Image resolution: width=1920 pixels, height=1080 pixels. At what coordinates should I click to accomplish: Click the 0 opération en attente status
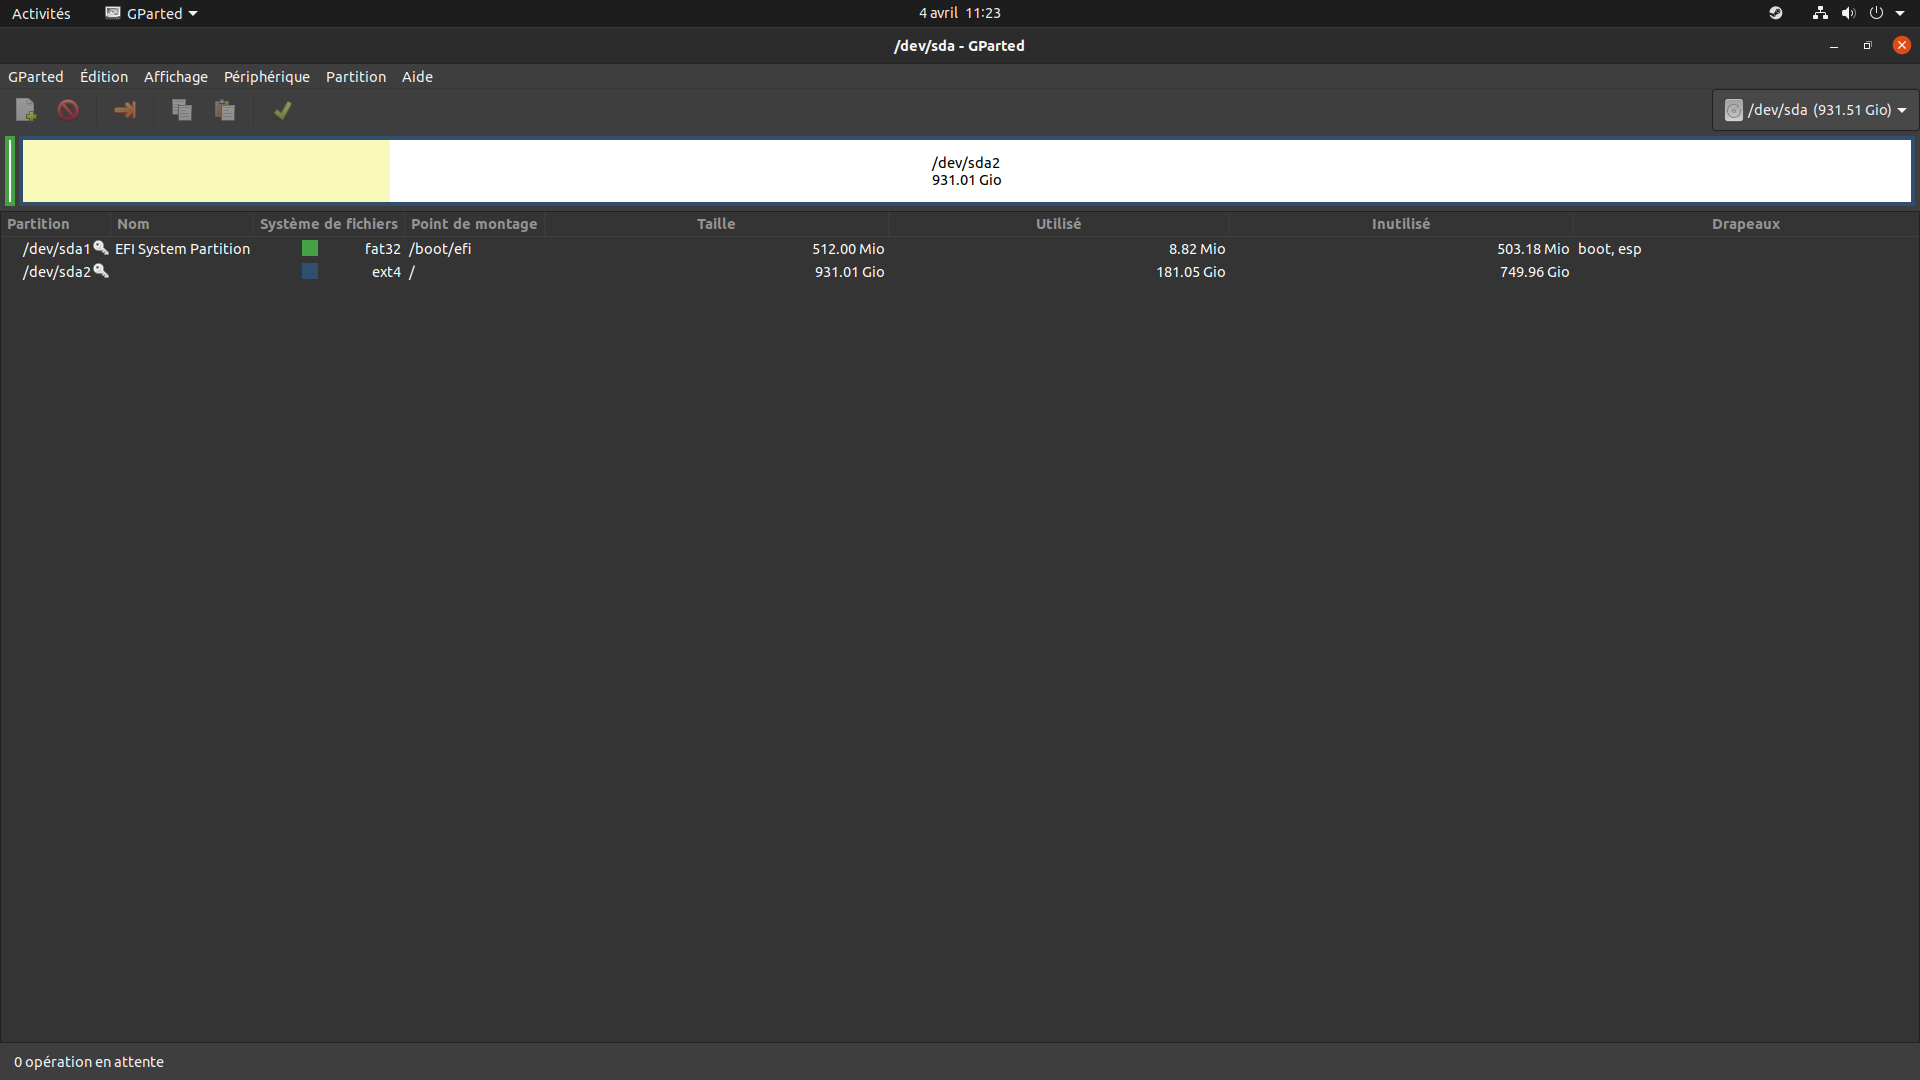(89, 1062)
